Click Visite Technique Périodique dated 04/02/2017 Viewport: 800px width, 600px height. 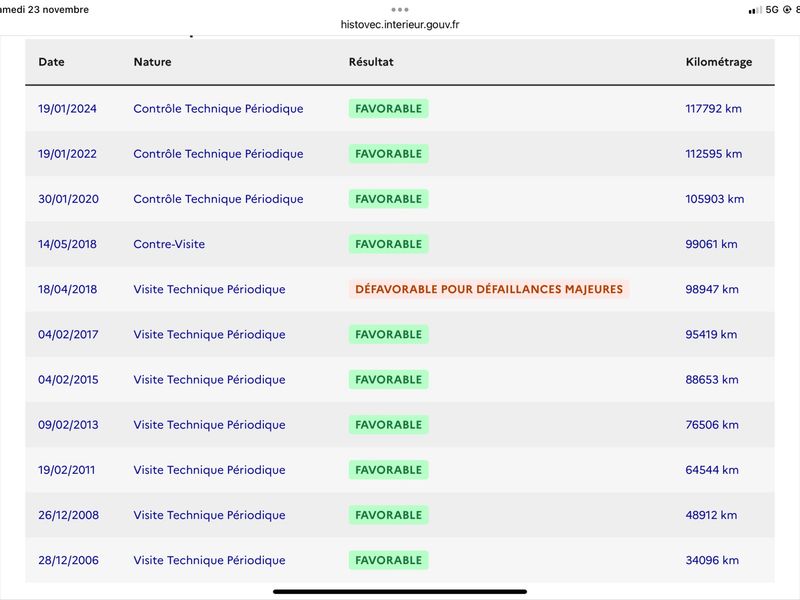coord(209,334)
